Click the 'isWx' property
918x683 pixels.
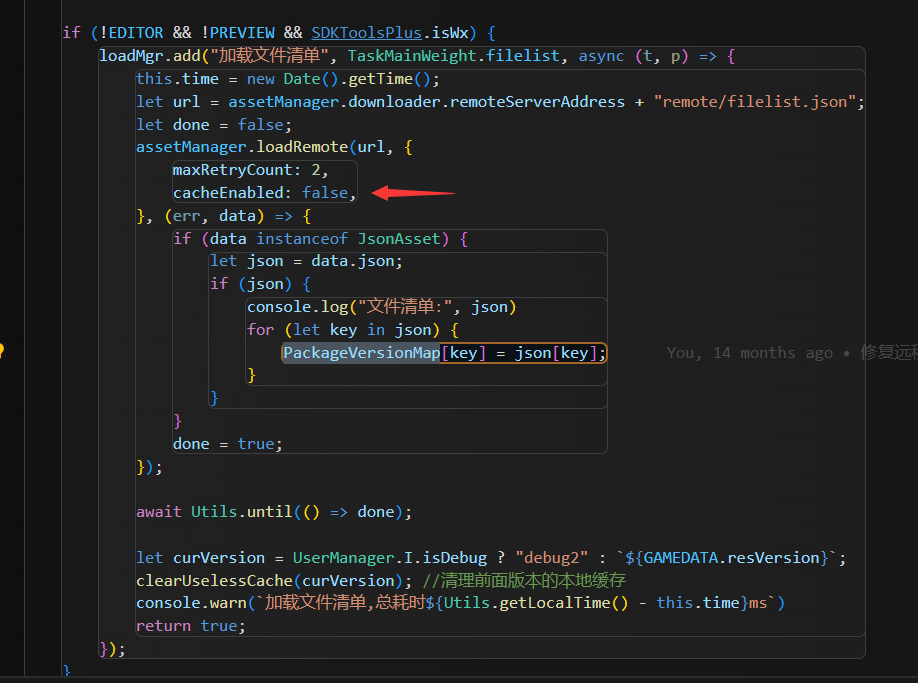pyautogui.click(x=450, y=33)
